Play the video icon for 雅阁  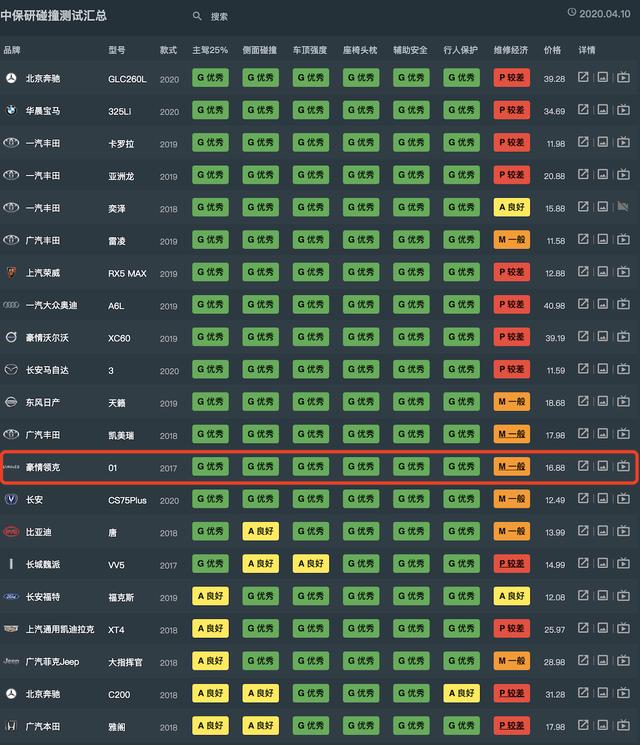pyautogui.click(x=623, y=726)
